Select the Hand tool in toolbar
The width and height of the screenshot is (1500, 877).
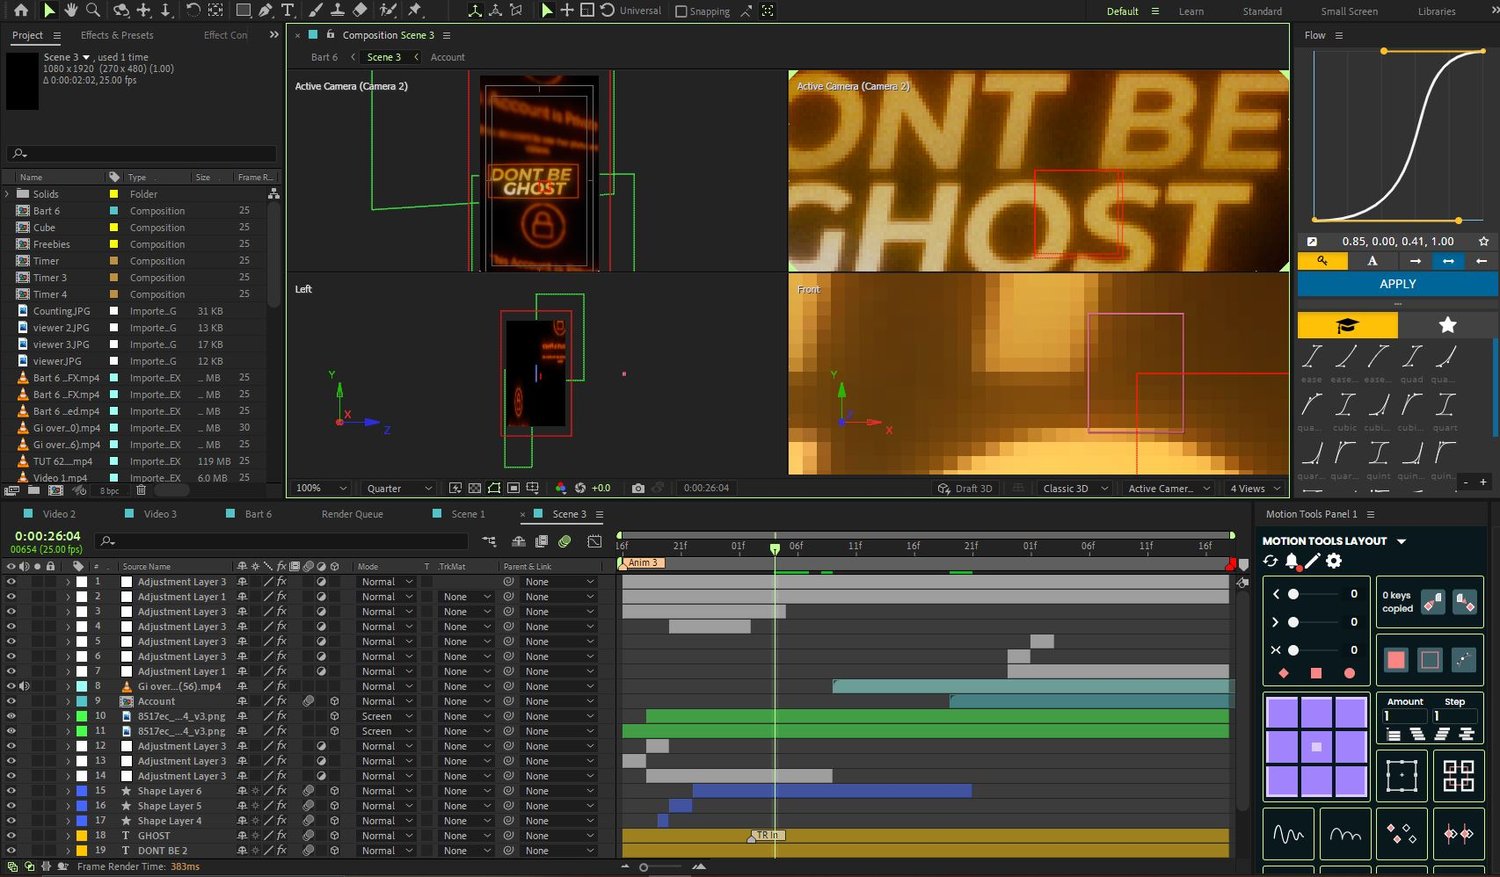point(71,10)
